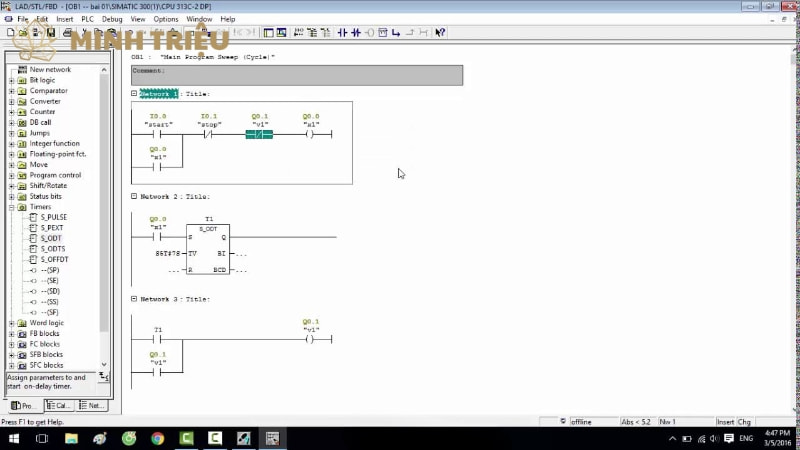800x450 pixels.
Task: Collapse Network 3 using its minus box
Action: tap(134, 299)
